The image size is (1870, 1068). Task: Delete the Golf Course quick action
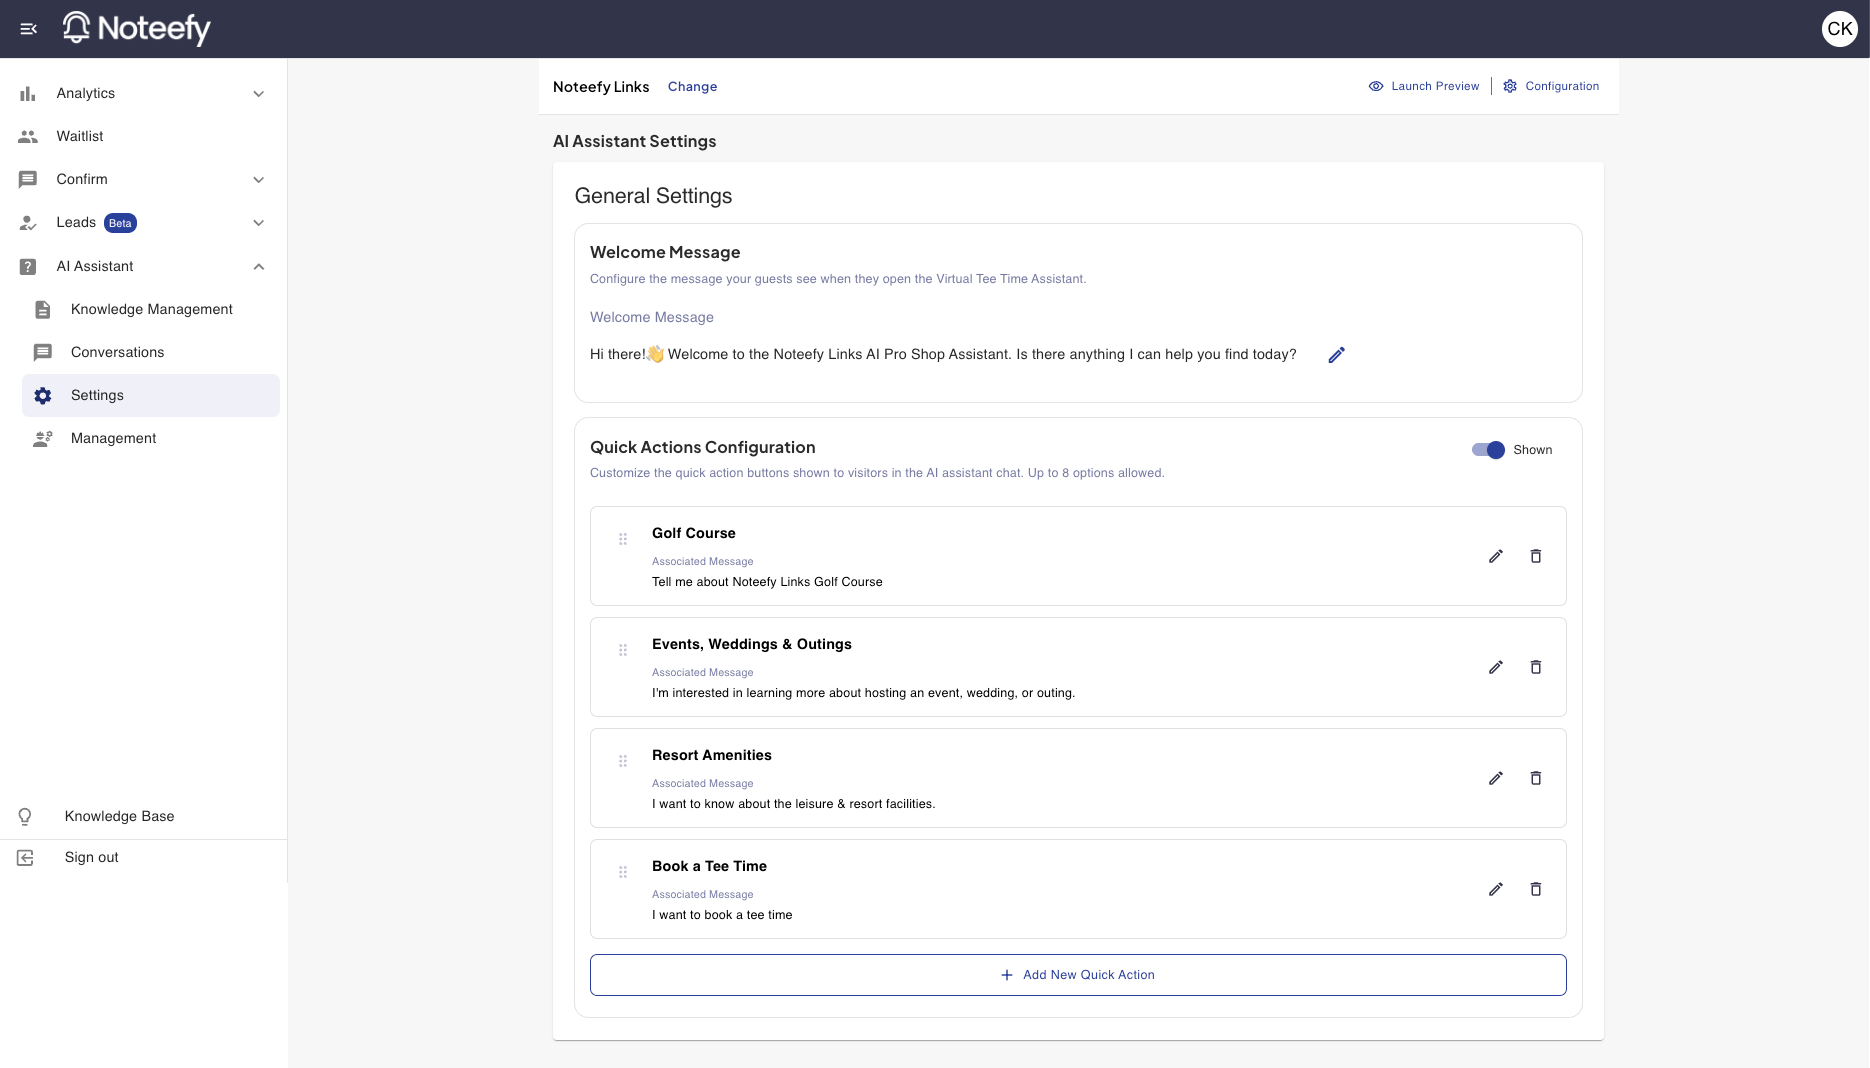(x=1535, y=556)
